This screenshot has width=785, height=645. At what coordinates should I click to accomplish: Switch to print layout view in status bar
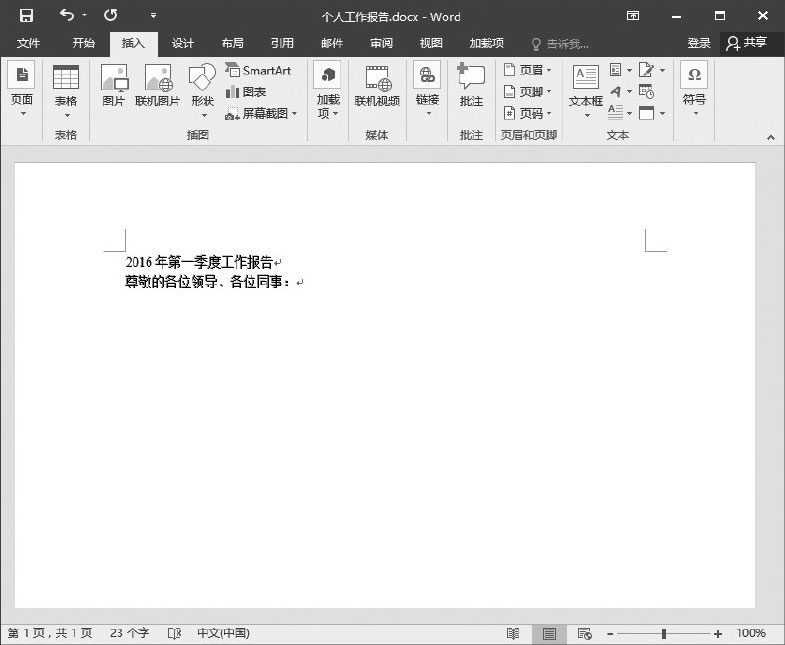[x=549, y=634]
